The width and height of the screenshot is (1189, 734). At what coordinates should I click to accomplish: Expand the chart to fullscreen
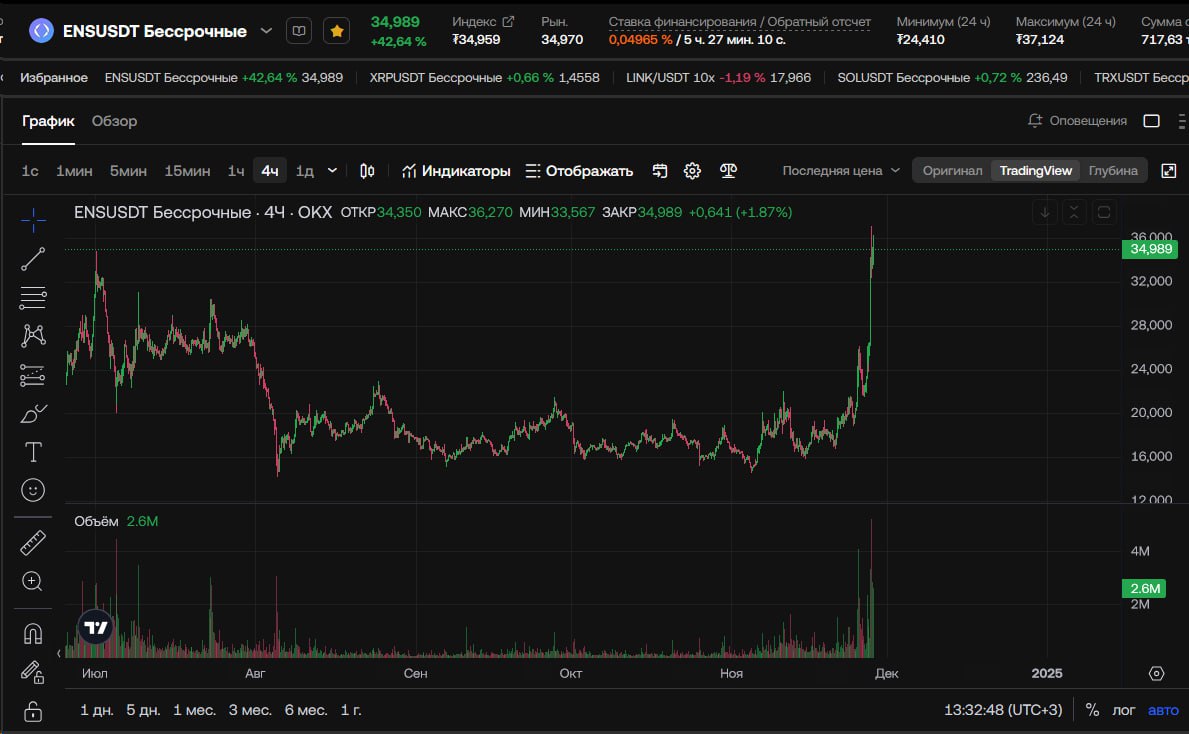[1169, 171]
